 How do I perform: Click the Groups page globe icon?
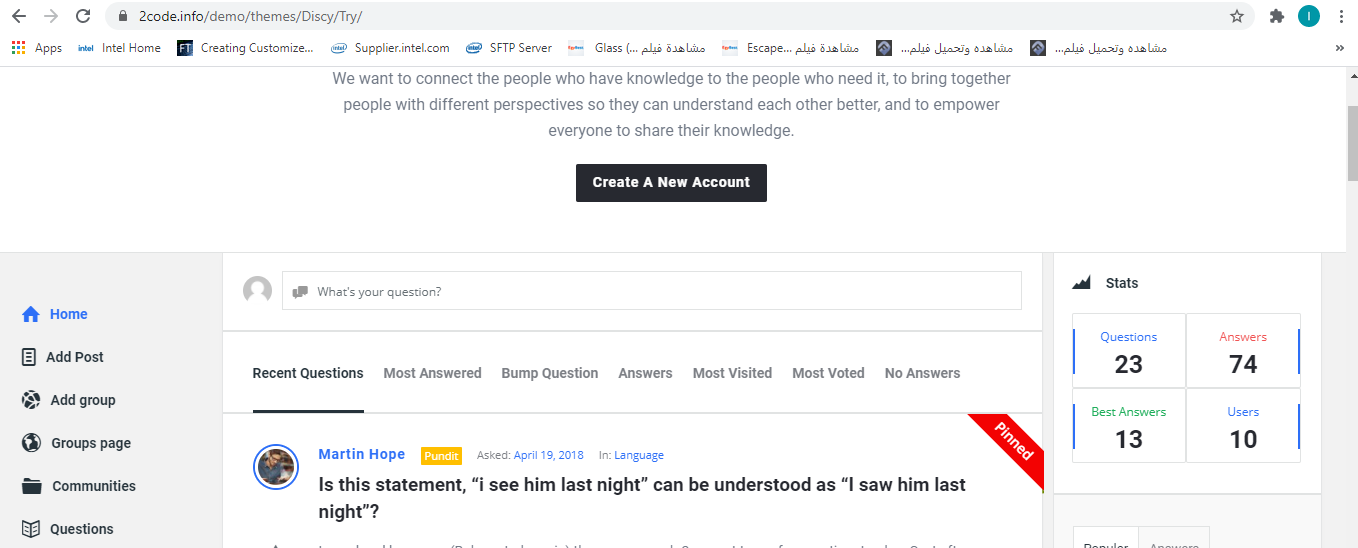[32, 443]
